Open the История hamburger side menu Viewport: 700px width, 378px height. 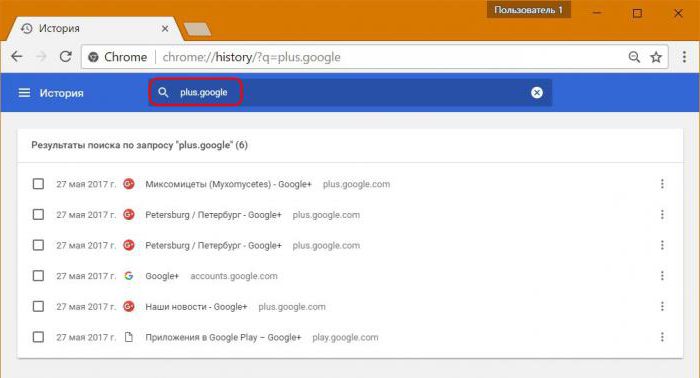point(24,93)
